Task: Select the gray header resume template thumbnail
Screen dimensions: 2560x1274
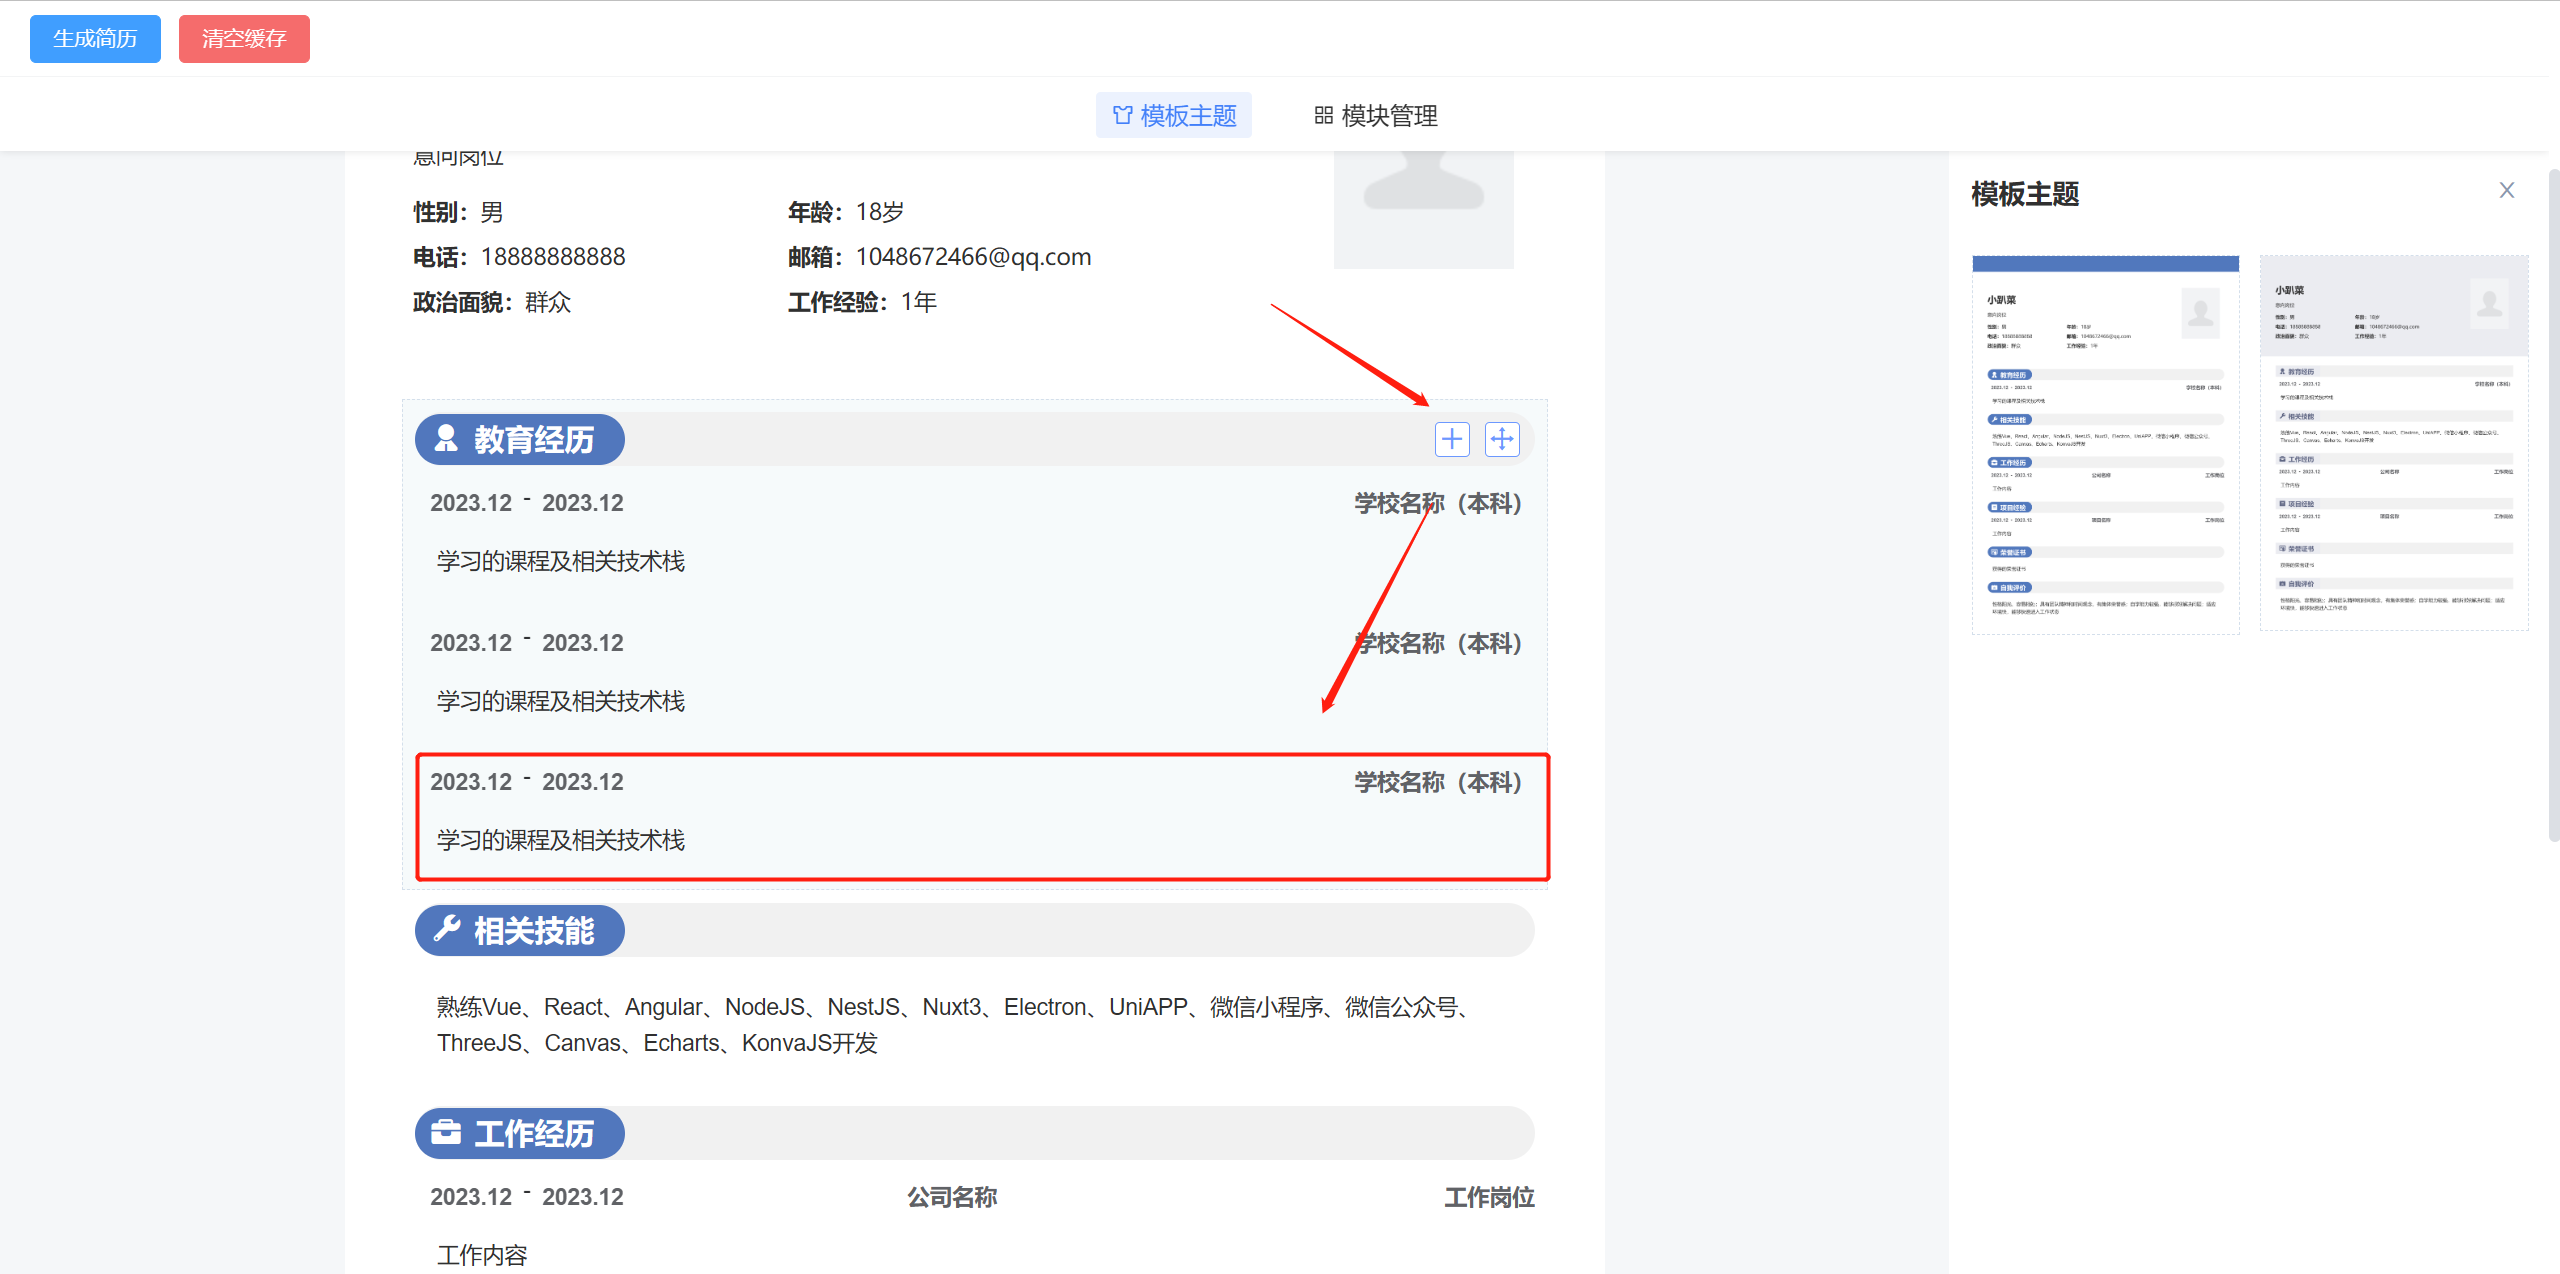Action: [2393, 443]
